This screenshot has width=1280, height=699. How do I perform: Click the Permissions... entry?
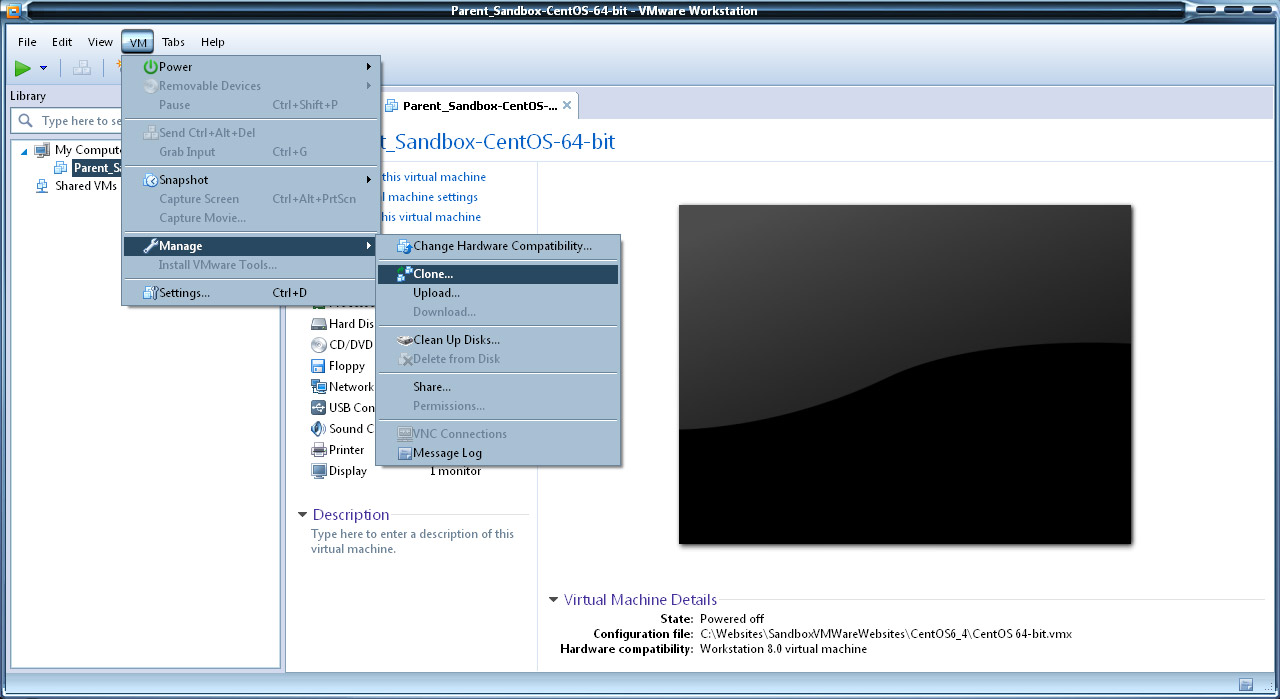(x=498, y=406)
